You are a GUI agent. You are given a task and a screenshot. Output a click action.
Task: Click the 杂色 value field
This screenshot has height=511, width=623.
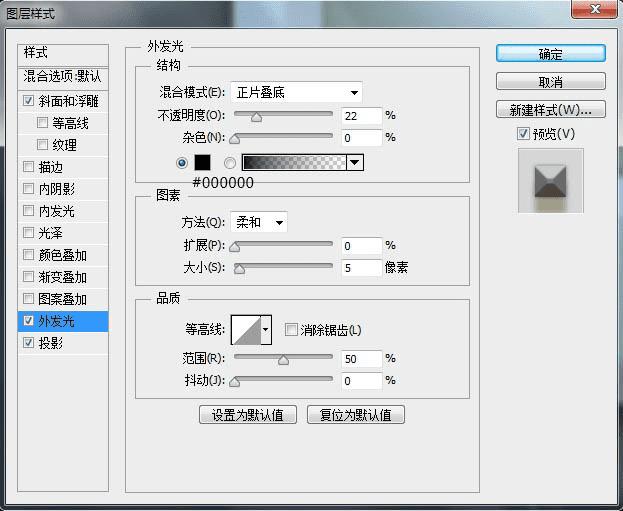362,138
